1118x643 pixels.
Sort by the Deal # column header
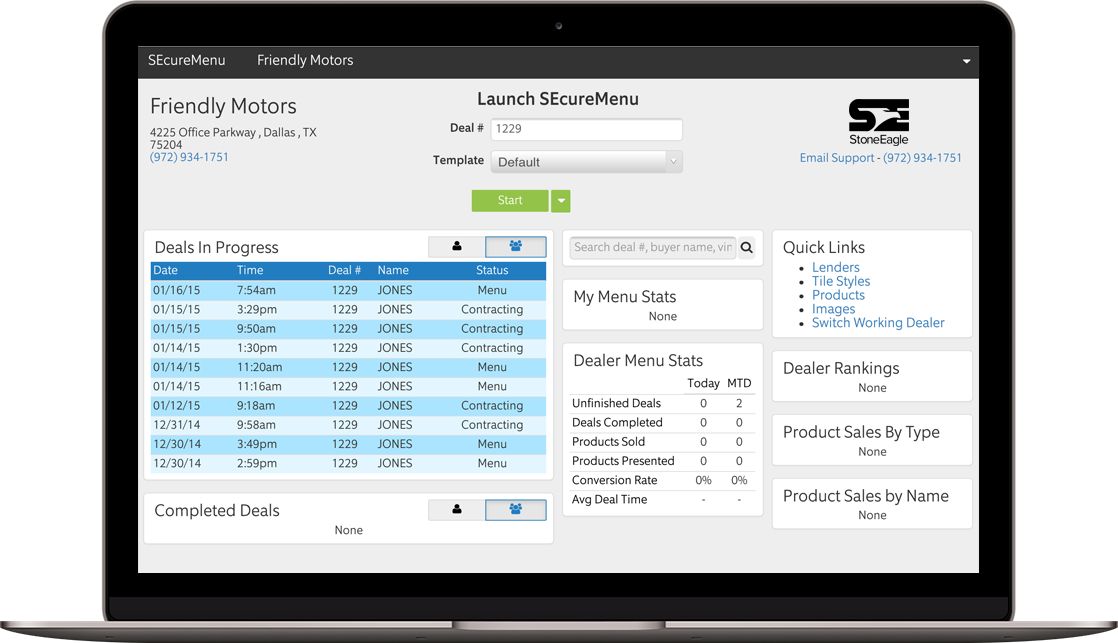(344, 270)
